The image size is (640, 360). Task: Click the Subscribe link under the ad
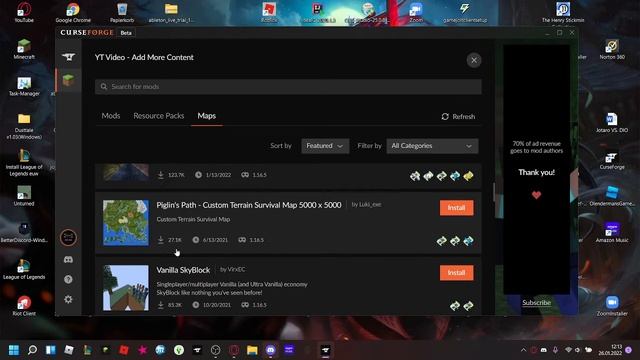tap(536, 302)
